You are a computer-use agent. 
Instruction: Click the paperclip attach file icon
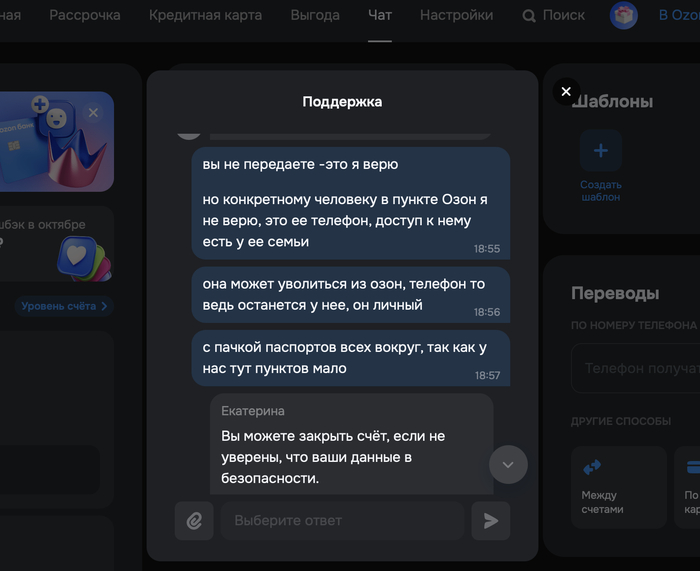pos(194,521)
